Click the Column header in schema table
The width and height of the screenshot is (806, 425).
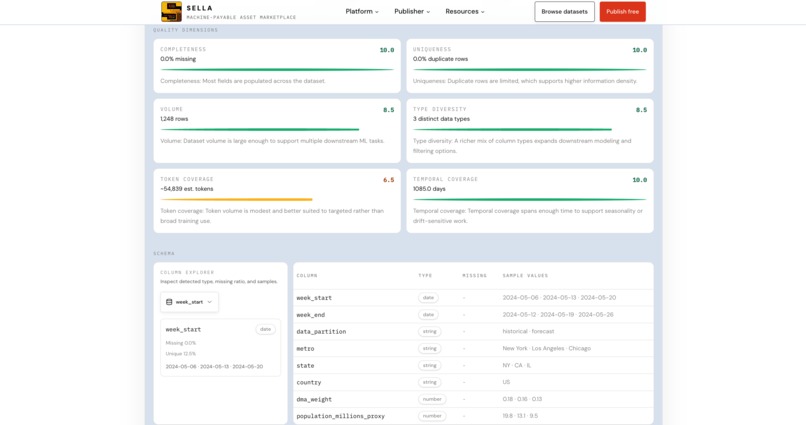point(307,275)
